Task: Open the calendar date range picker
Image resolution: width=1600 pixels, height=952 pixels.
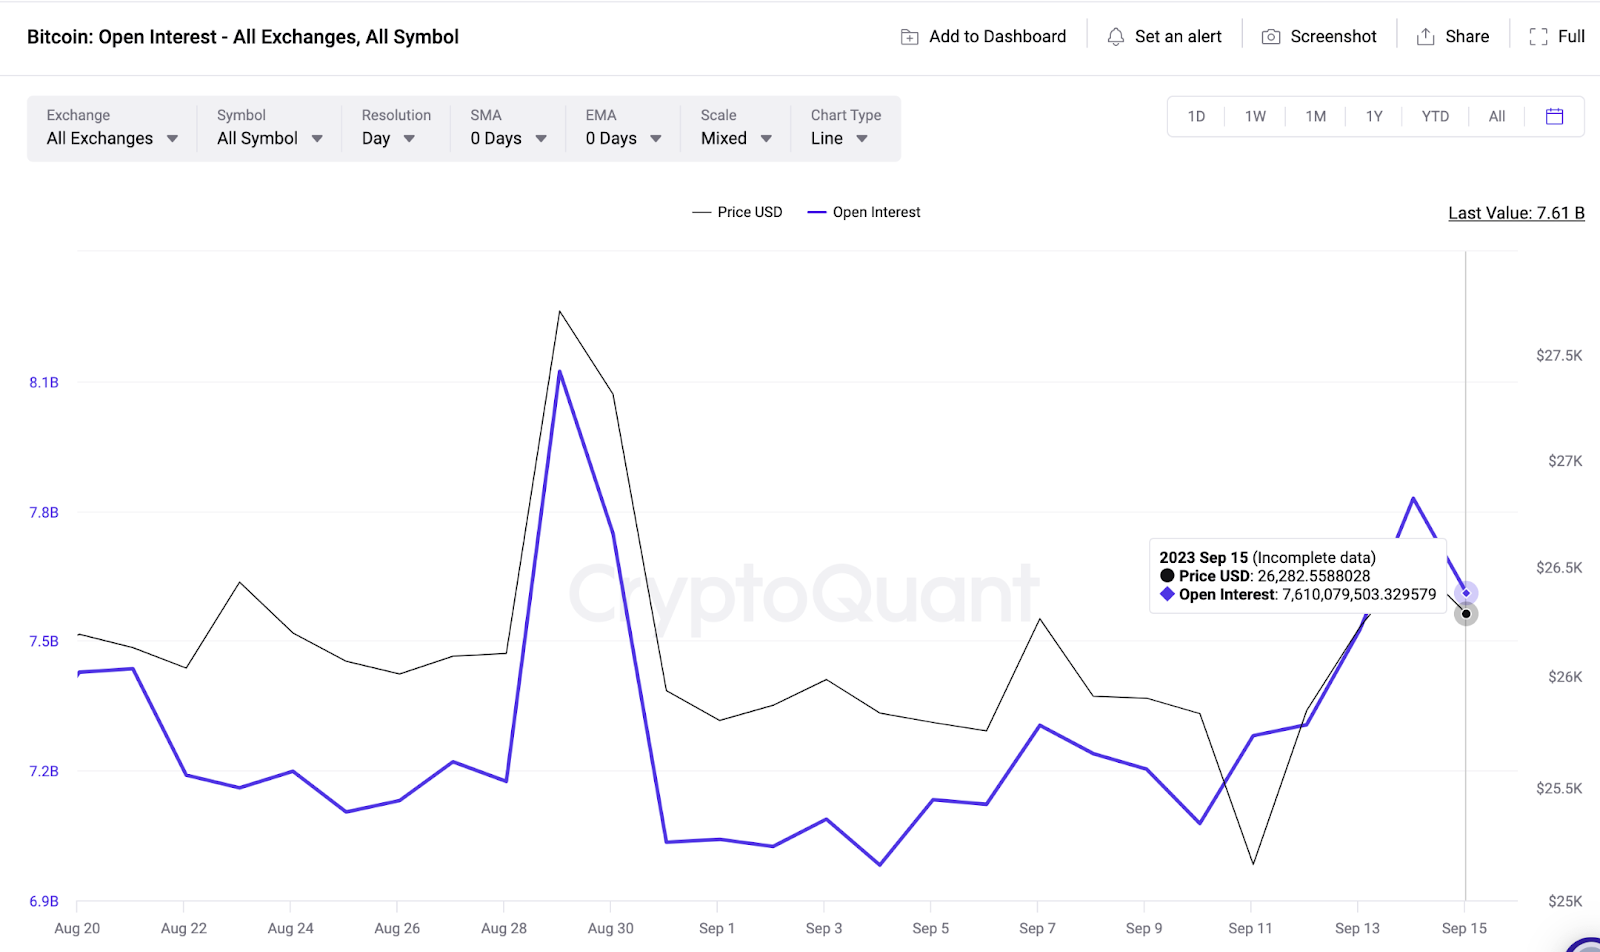Action: click(1554, 116)
